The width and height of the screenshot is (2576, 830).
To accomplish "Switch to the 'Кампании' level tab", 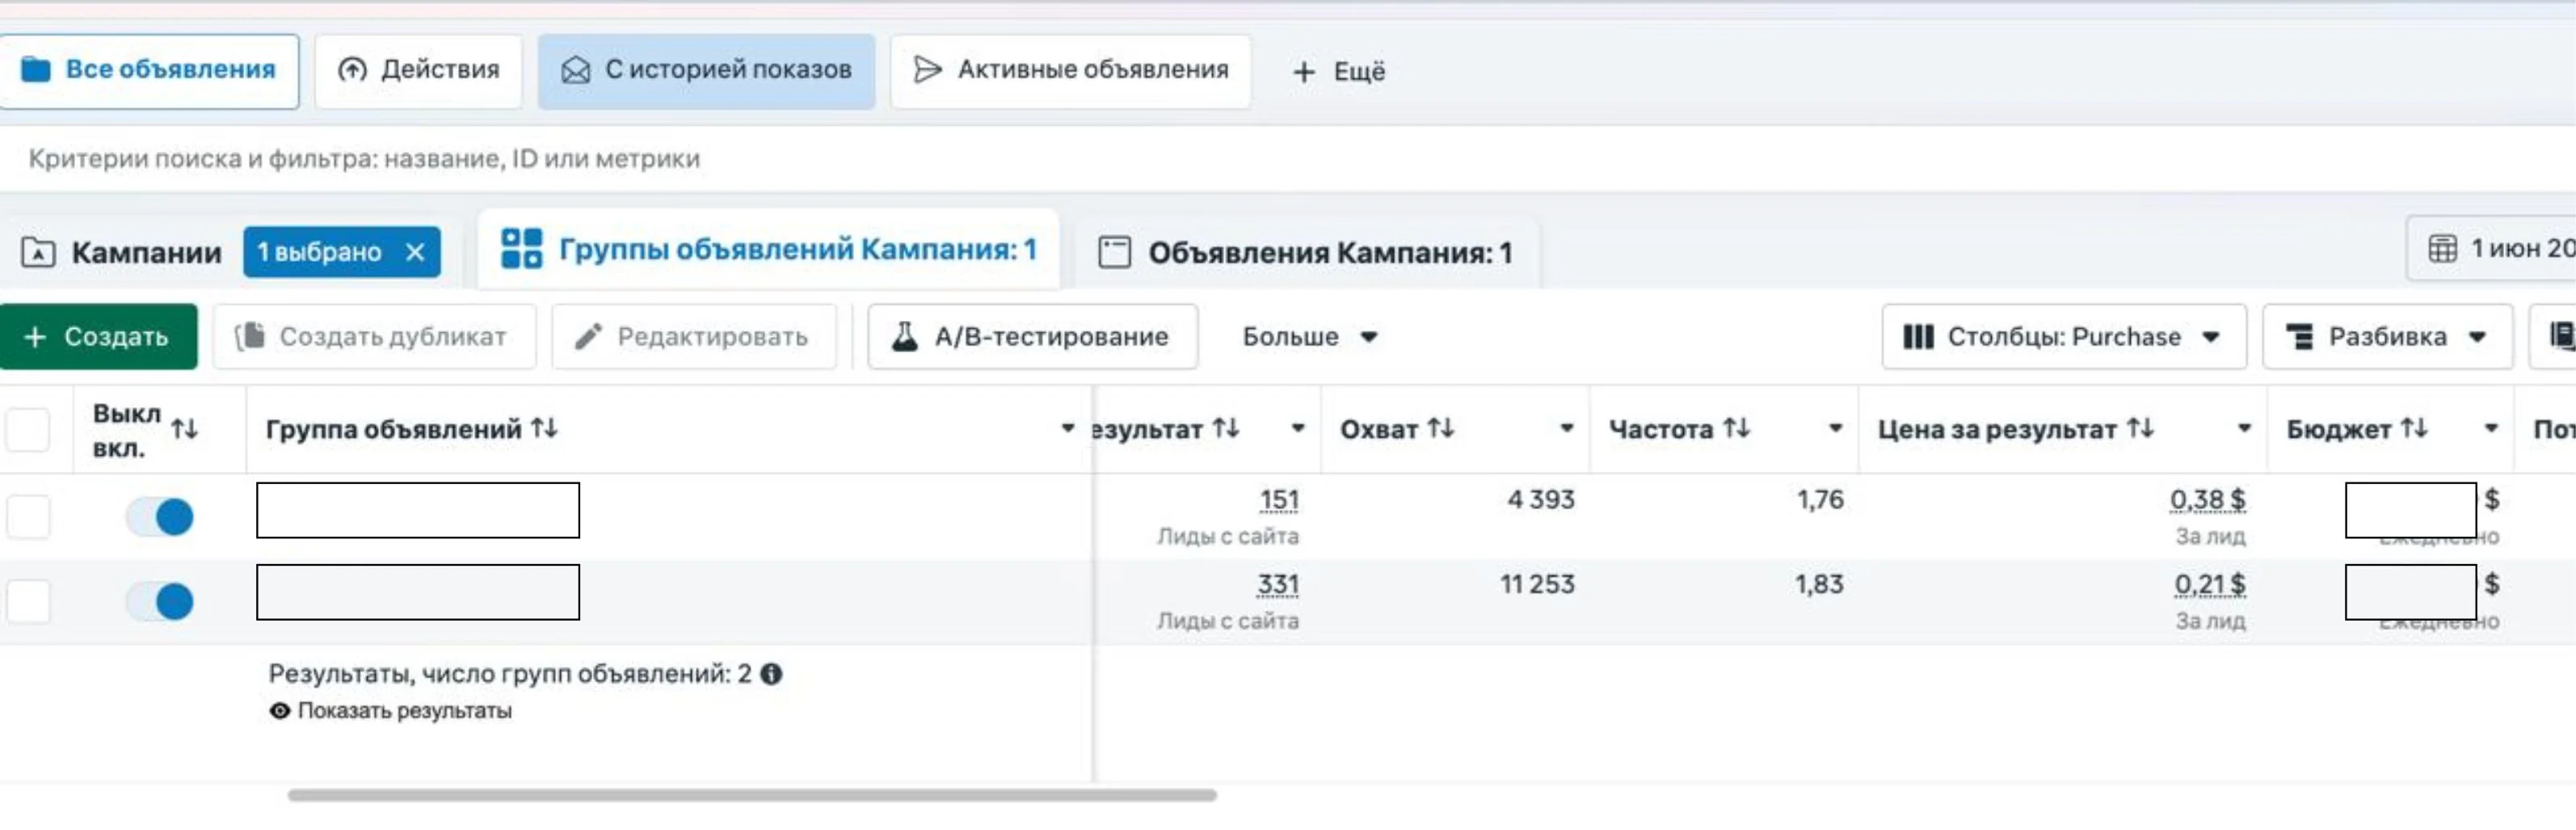I will pyautogui.click(x=121, y=252).
